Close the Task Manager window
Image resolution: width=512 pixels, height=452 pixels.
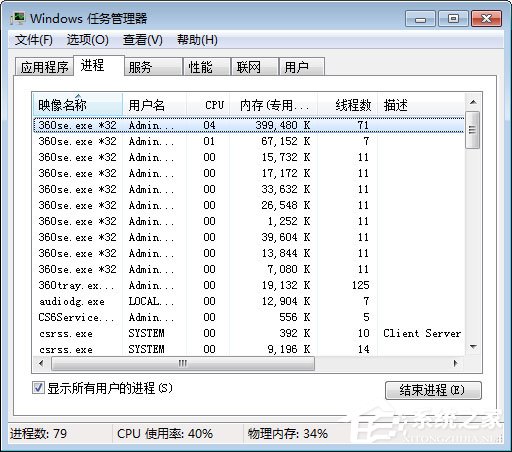click(x=486, y=19)
